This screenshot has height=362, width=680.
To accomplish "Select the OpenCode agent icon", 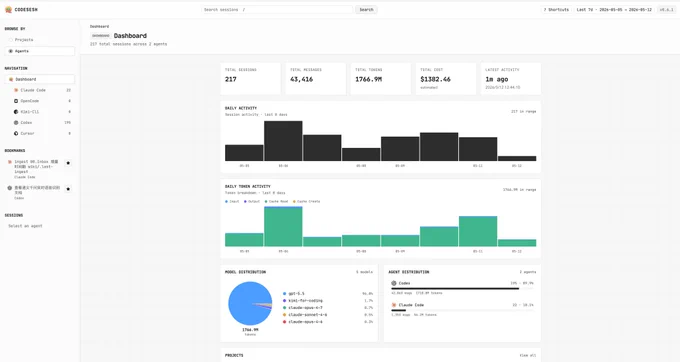I will [16, 101].
